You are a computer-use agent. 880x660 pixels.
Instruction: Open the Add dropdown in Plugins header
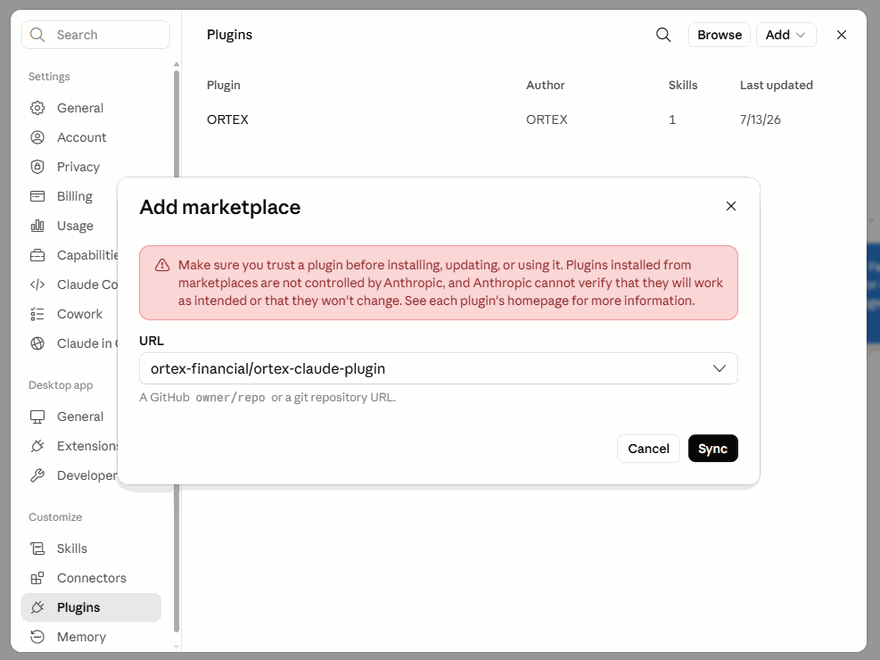pos(786,35)
